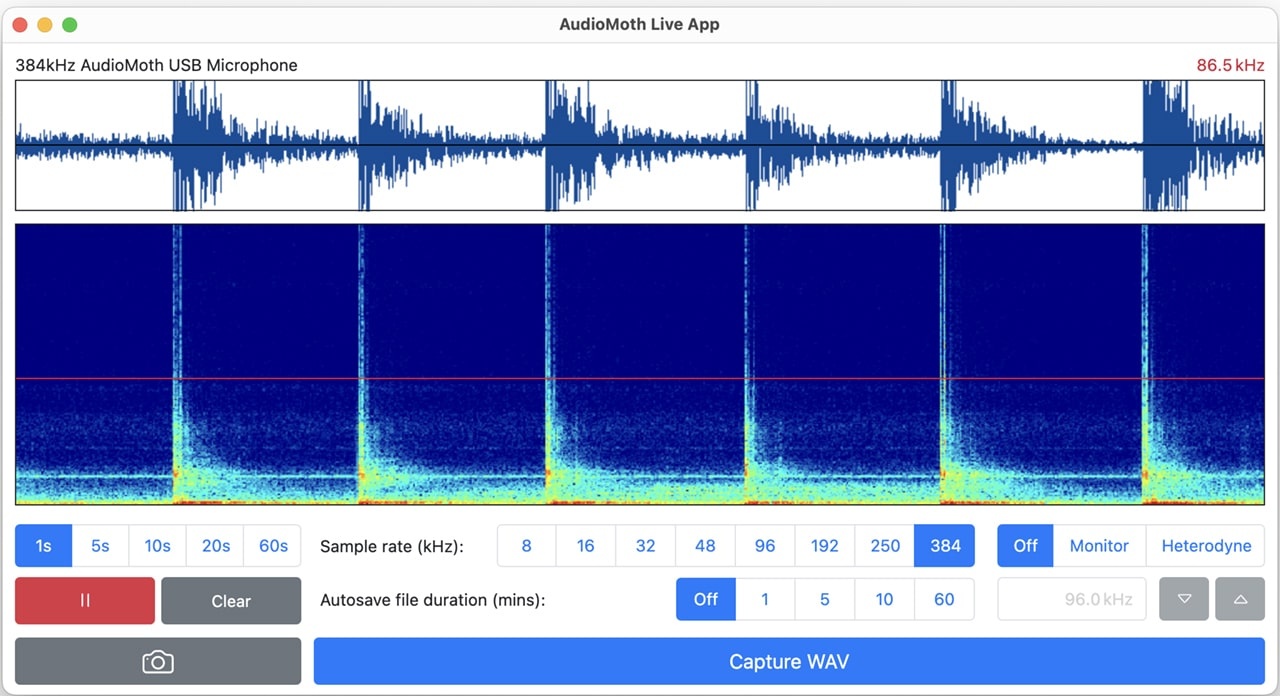Click the 384kHz AudioMoth USB Microphone label
The width and height of the screenshot is (1280, 696).
[x=156, y=65]
